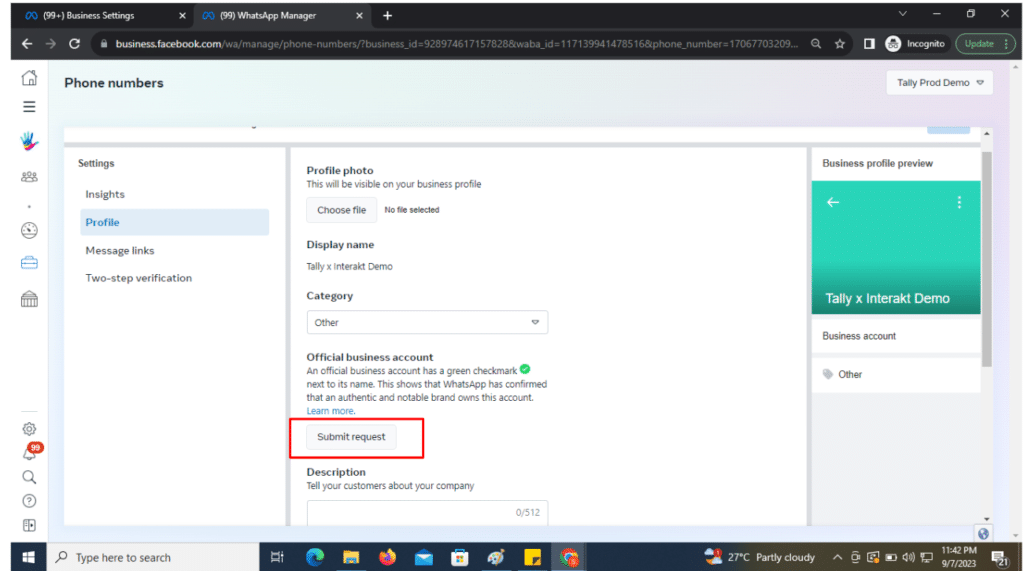
Task: Open the help question mark icon
Action: 29,501
